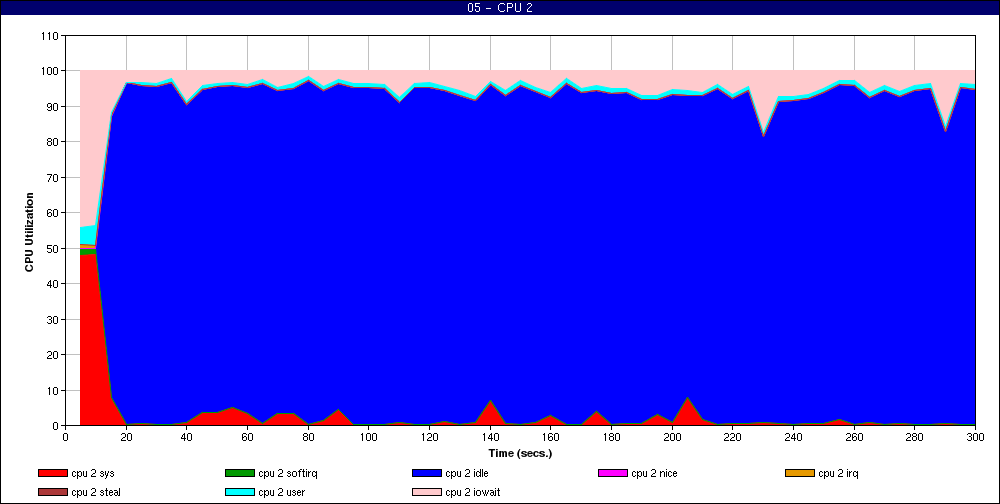
Task: Select the 'cpu 2 sys' legend label
Action: (93, 474)
